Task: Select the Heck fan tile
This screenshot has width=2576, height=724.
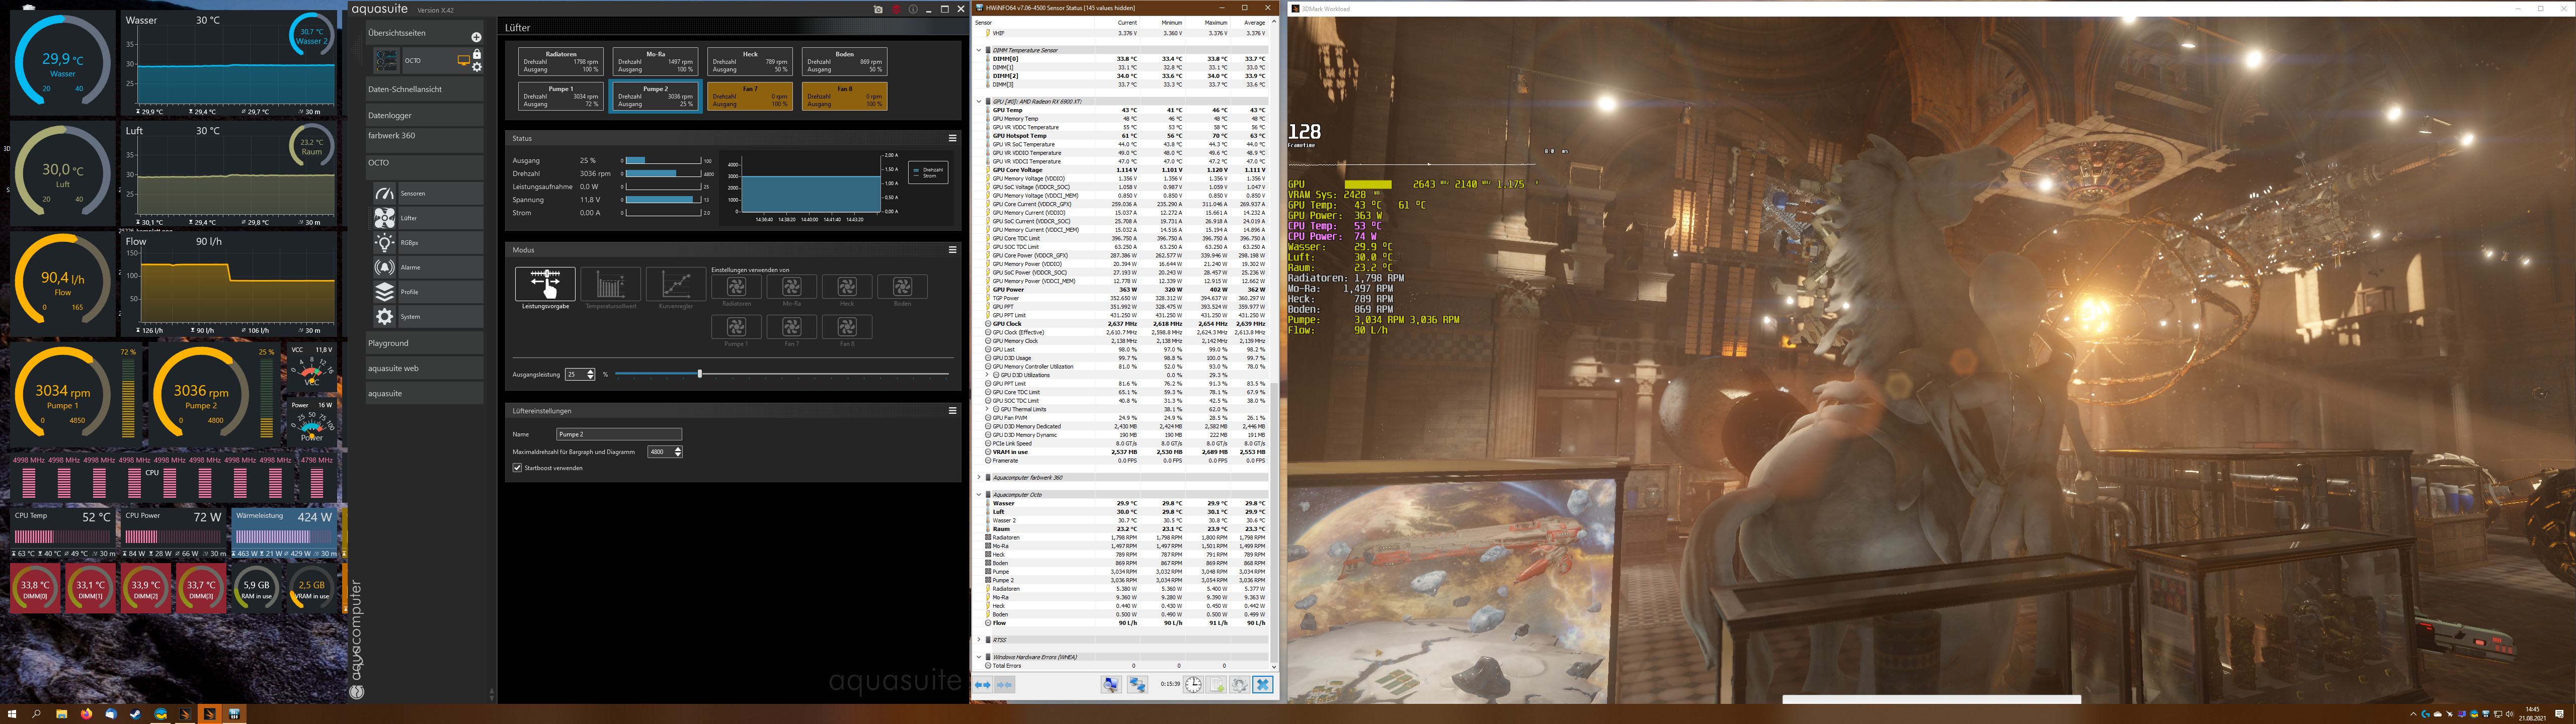Action: click(750, 61)
